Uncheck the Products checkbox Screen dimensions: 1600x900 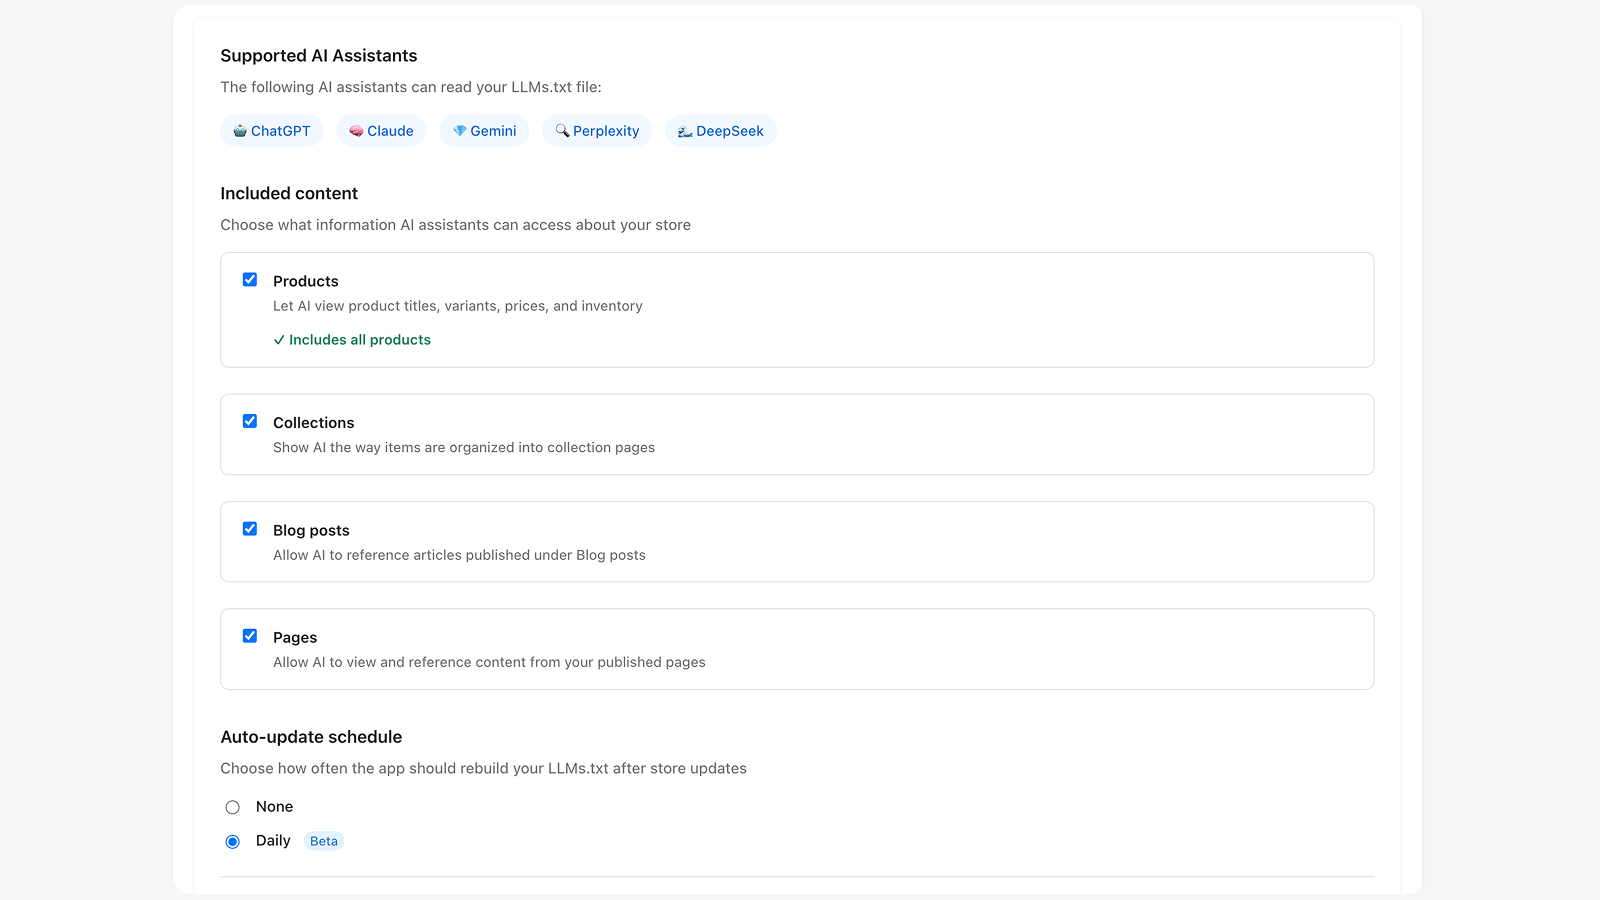[250, 279]
